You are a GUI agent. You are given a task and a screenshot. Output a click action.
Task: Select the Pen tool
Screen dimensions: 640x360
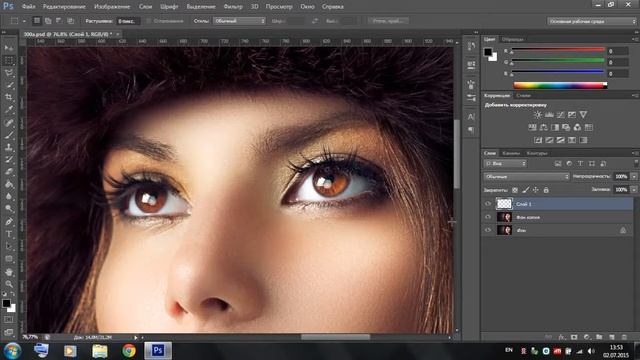tap(9, 222)
